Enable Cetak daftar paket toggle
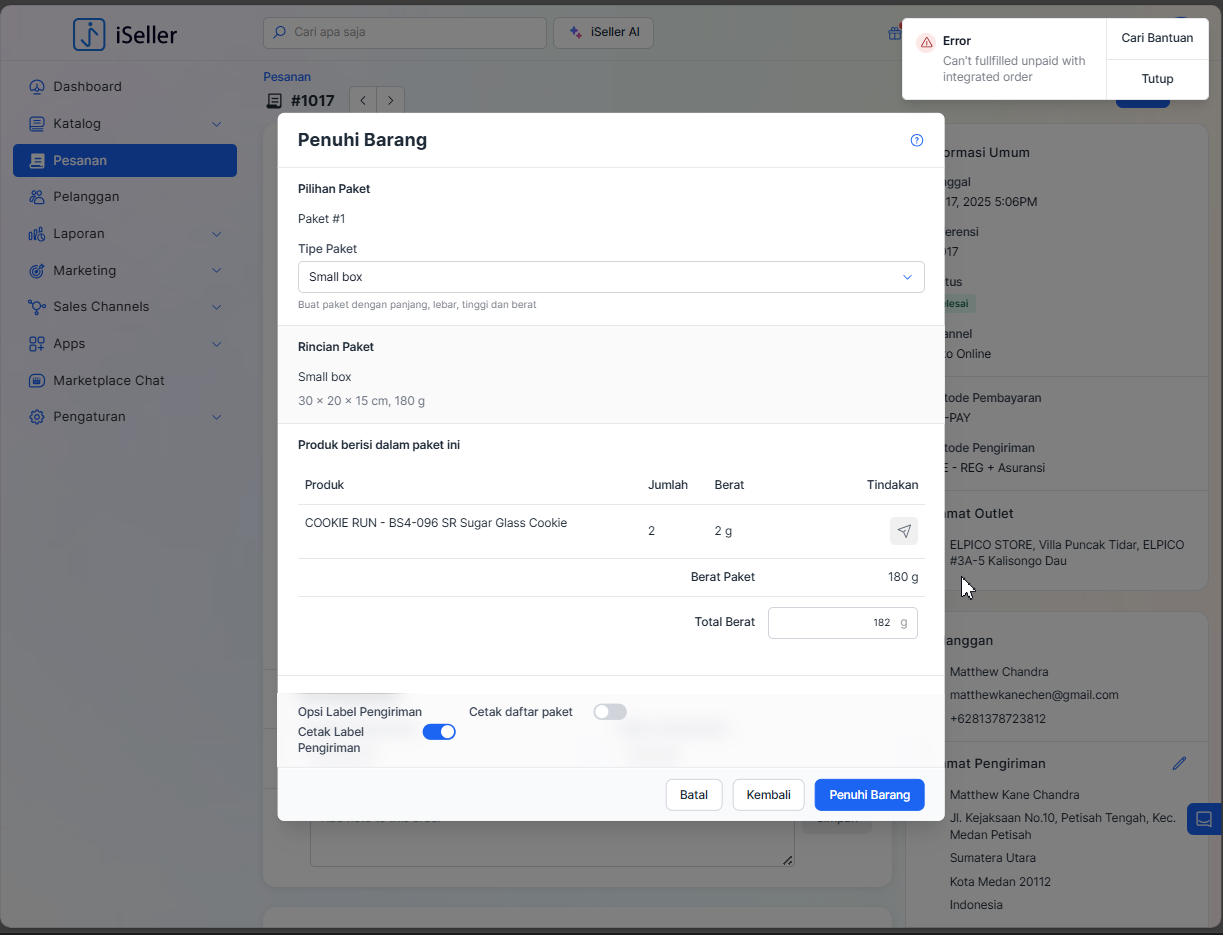The height and width of the screenshot is (935, 1223). coord(609,712)
